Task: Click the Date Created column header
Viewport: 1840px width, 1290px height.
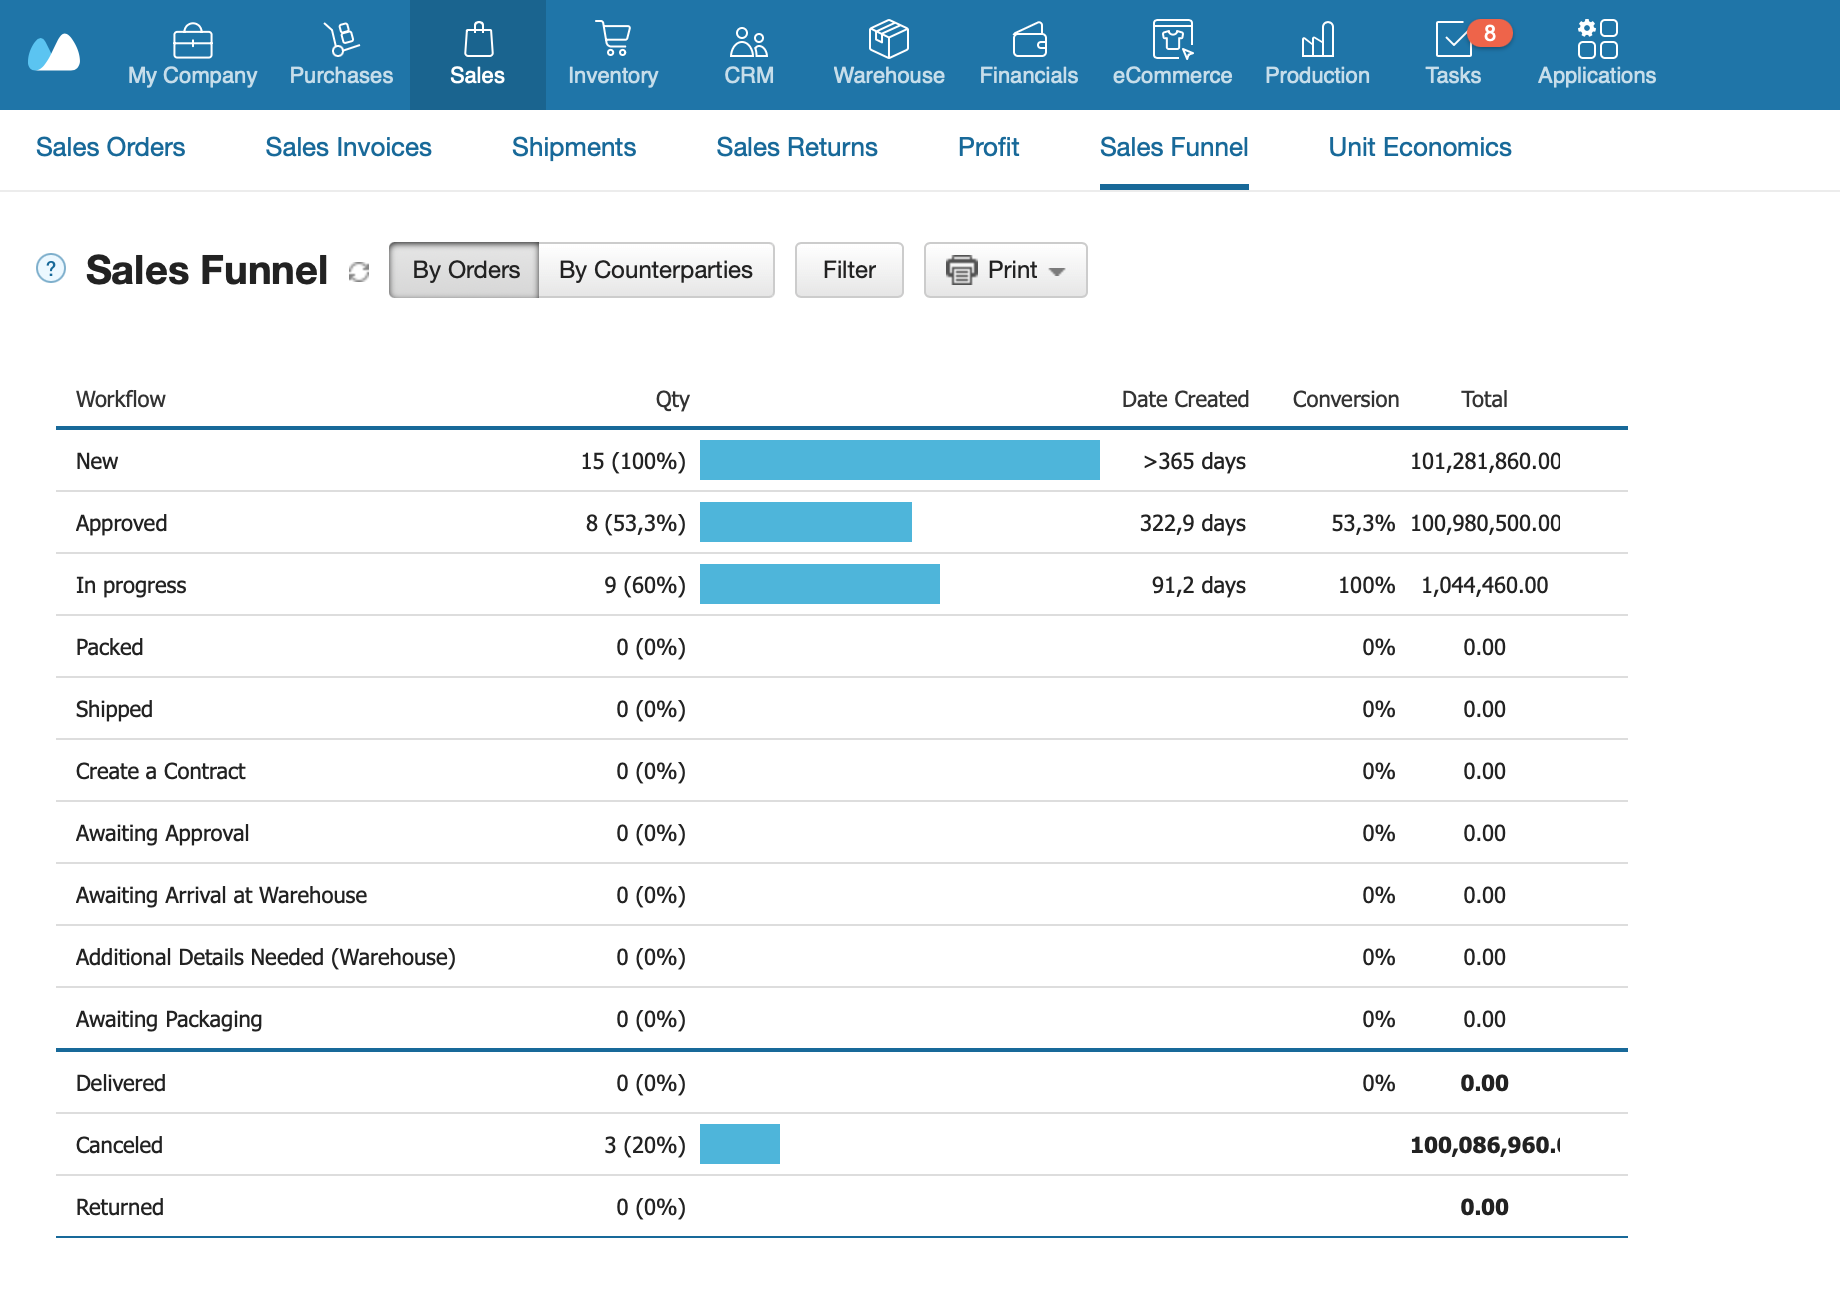Action: 1185,399
